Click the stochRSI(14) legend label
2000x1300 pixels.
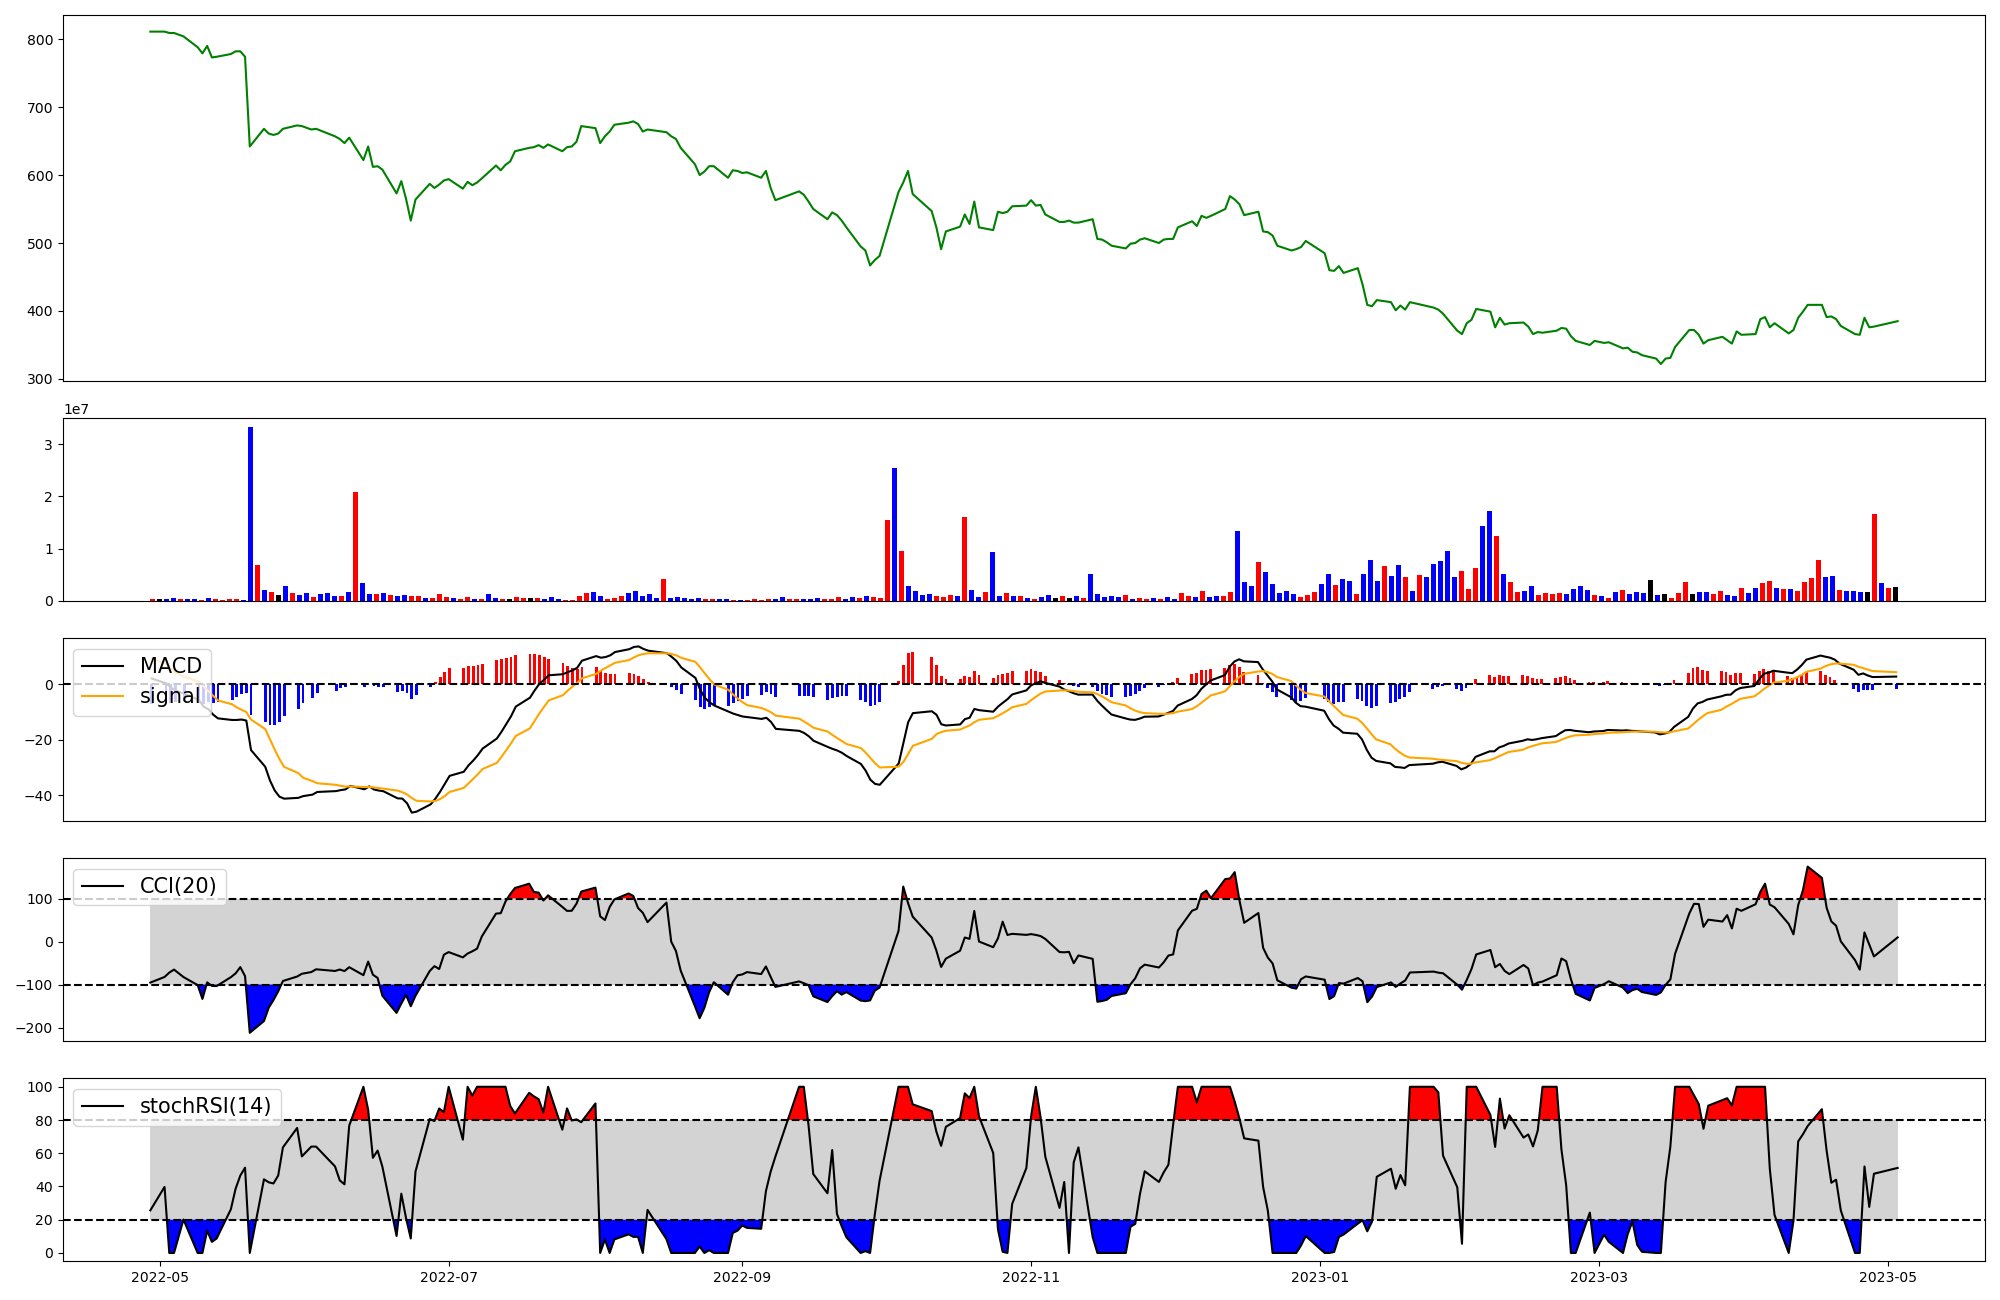point(204,1106)
